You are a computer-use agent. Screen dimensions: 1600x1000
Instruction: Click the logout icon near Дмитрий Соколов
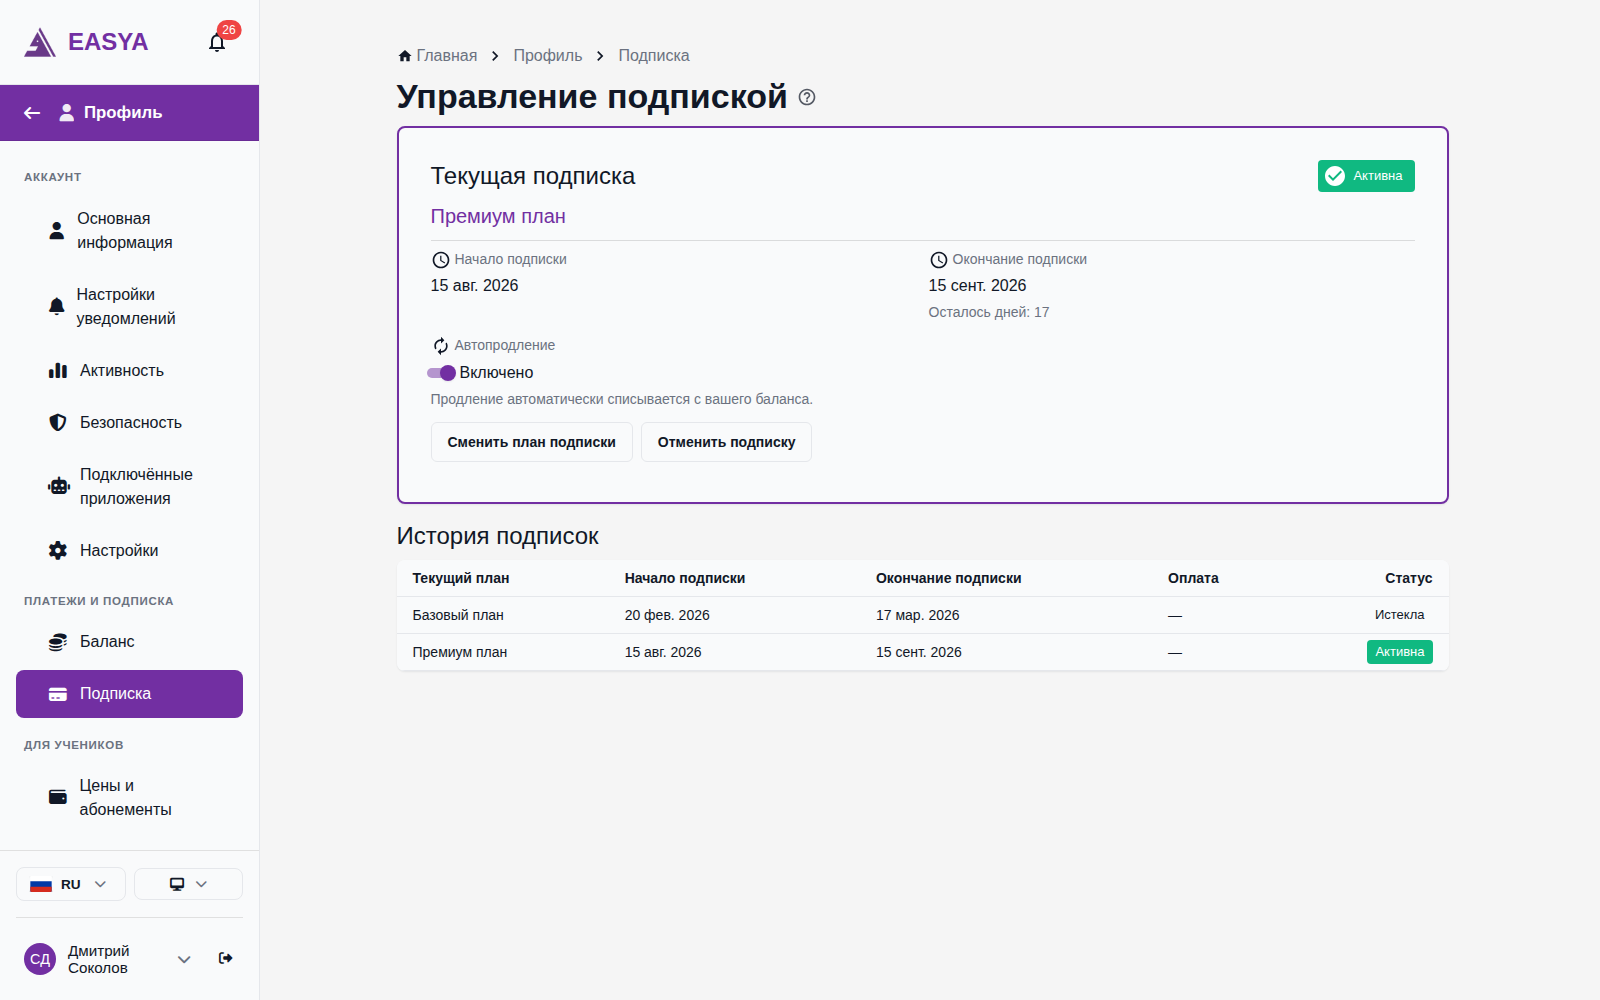point(226,958)
